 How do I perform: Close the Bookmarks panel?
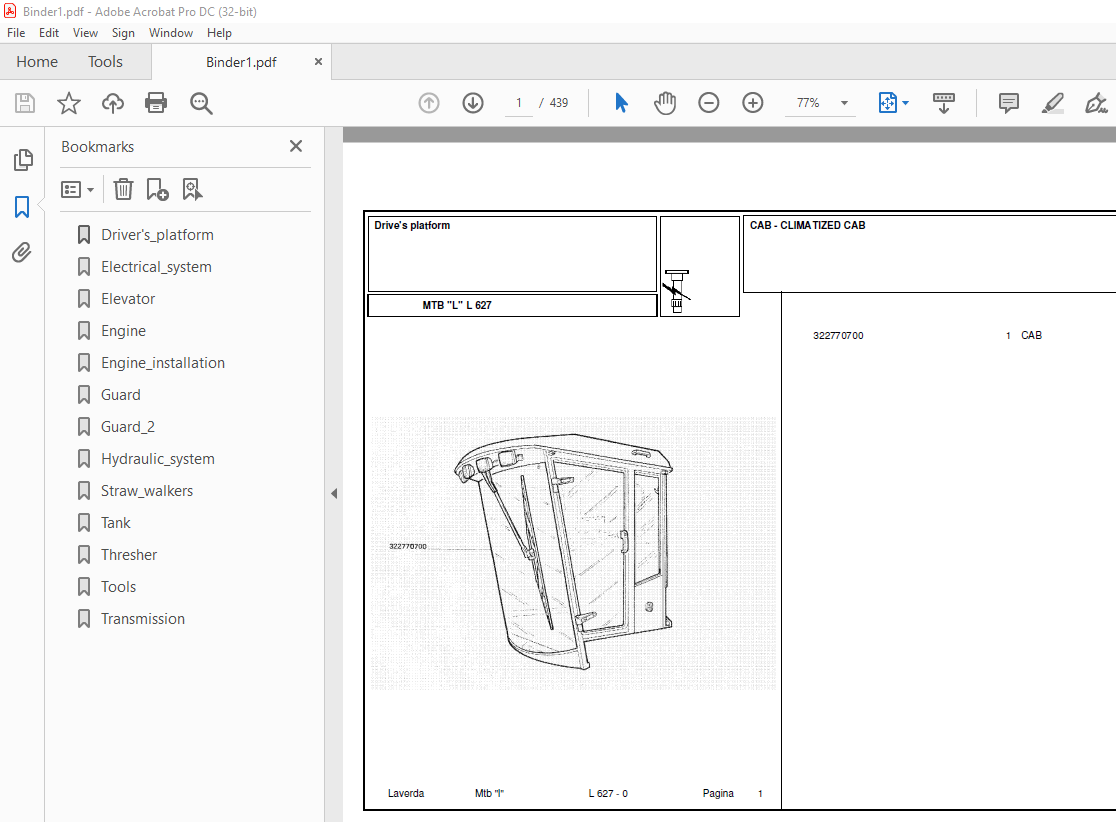tap(296, 146)
